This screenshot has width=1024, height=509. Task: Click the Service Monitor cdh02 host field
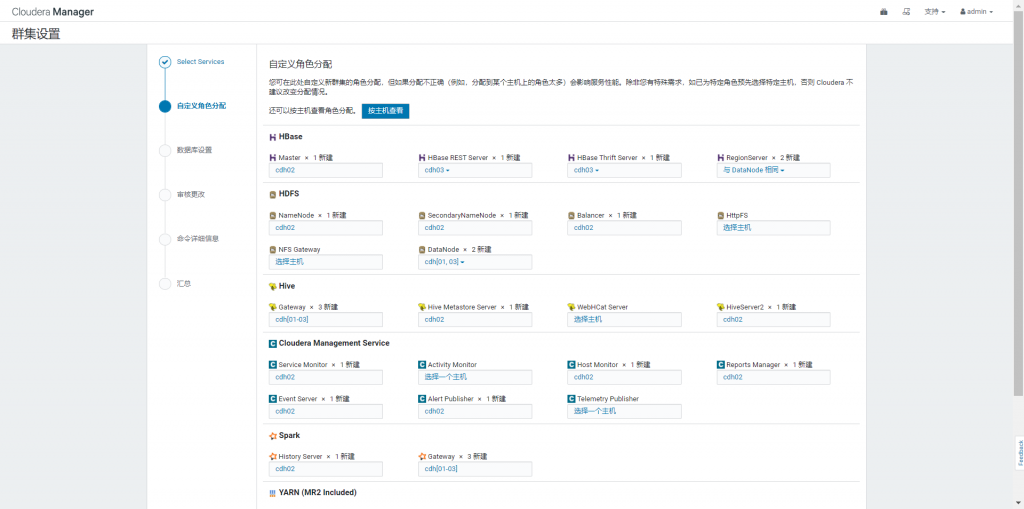click(326, 377)
